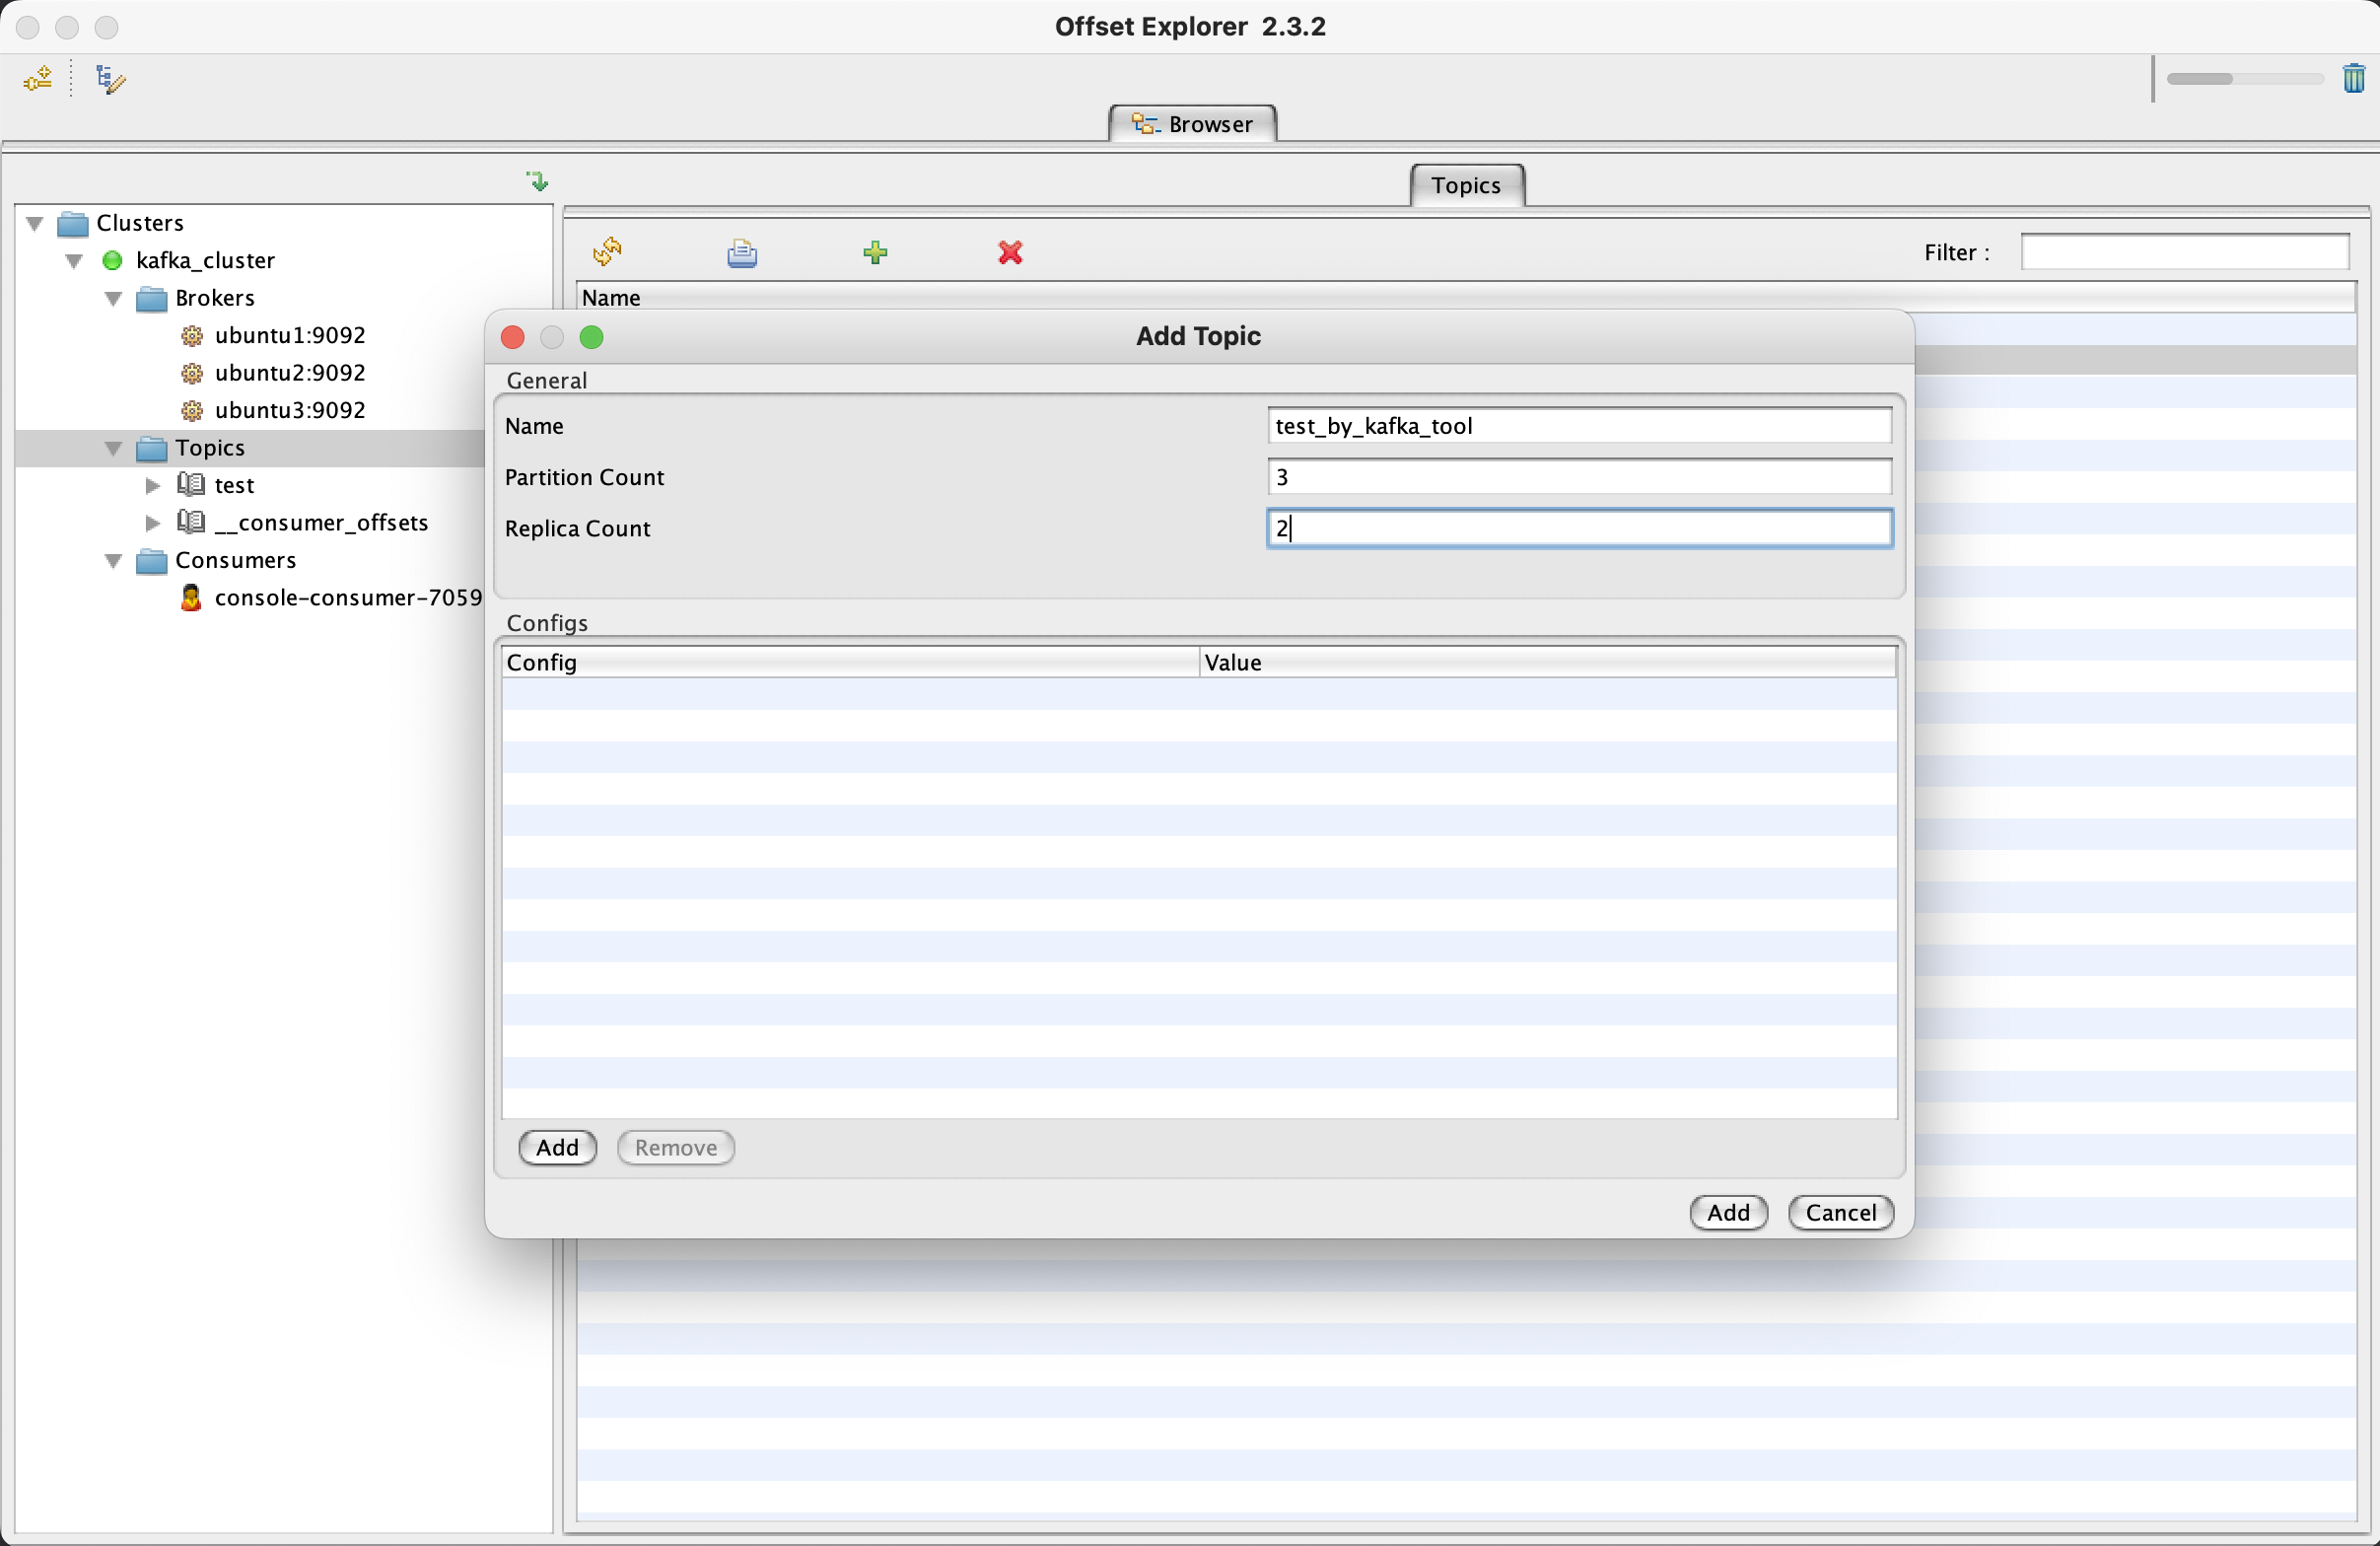Click the trash can icon at top right

tap(2353, 78)
